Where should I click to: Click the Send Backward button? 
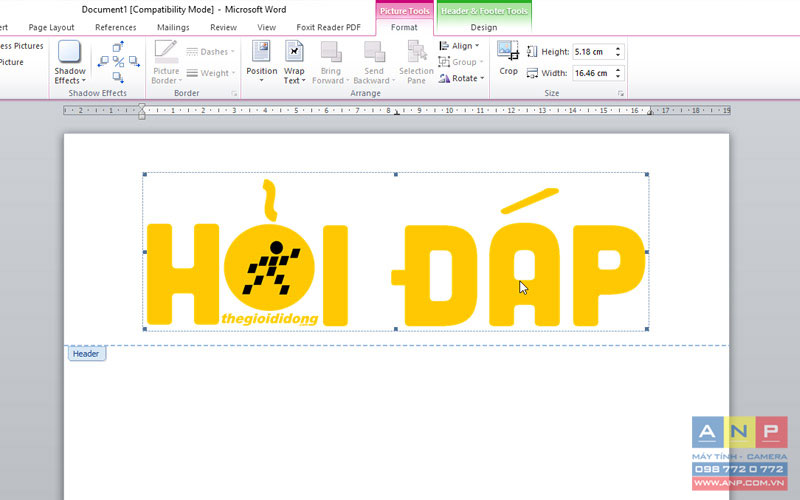click(374, 62)
